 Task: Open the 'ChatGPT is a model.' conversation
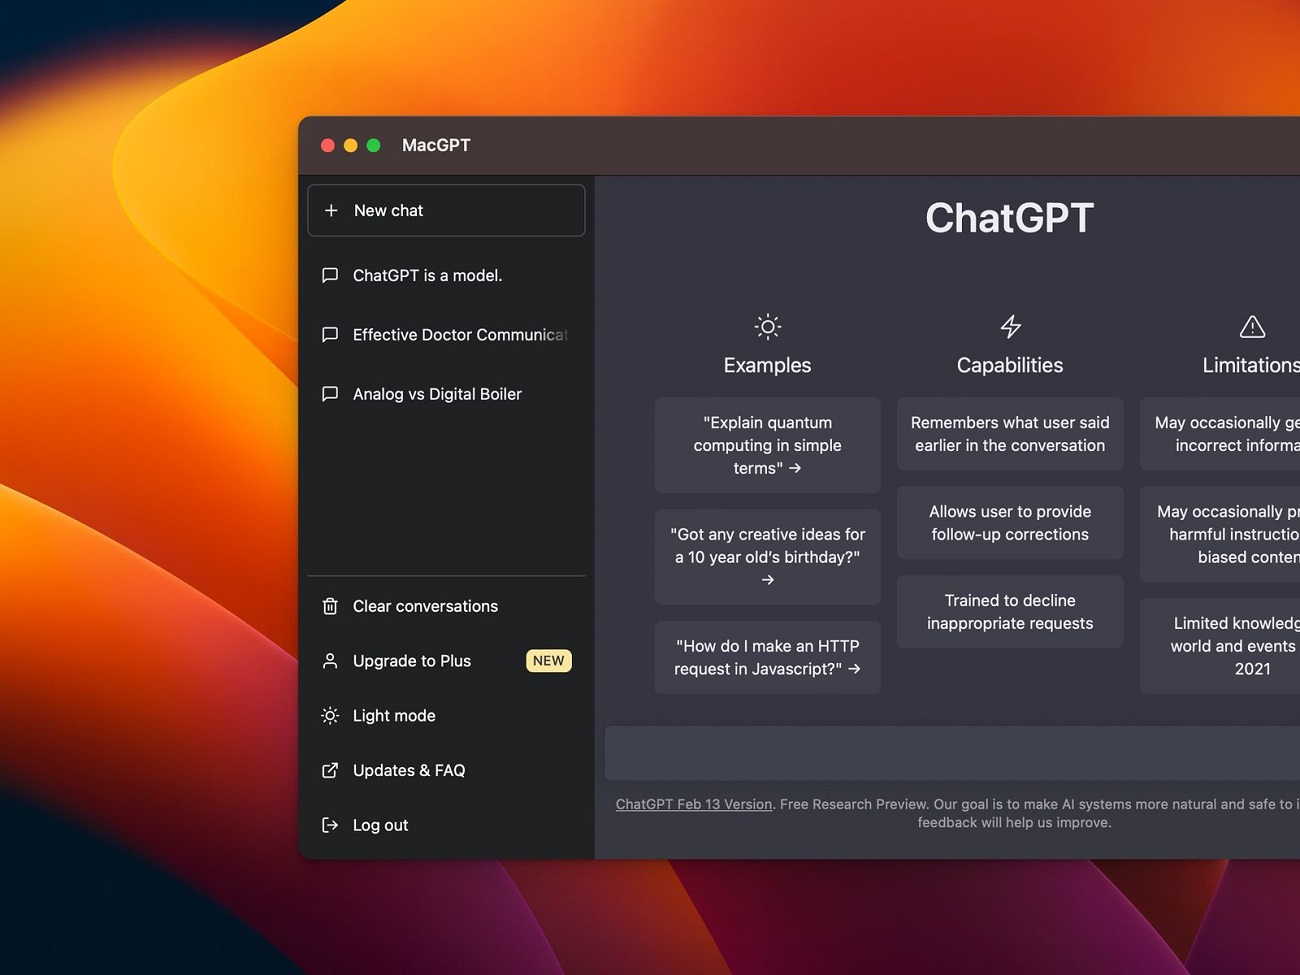pos(446,275)
